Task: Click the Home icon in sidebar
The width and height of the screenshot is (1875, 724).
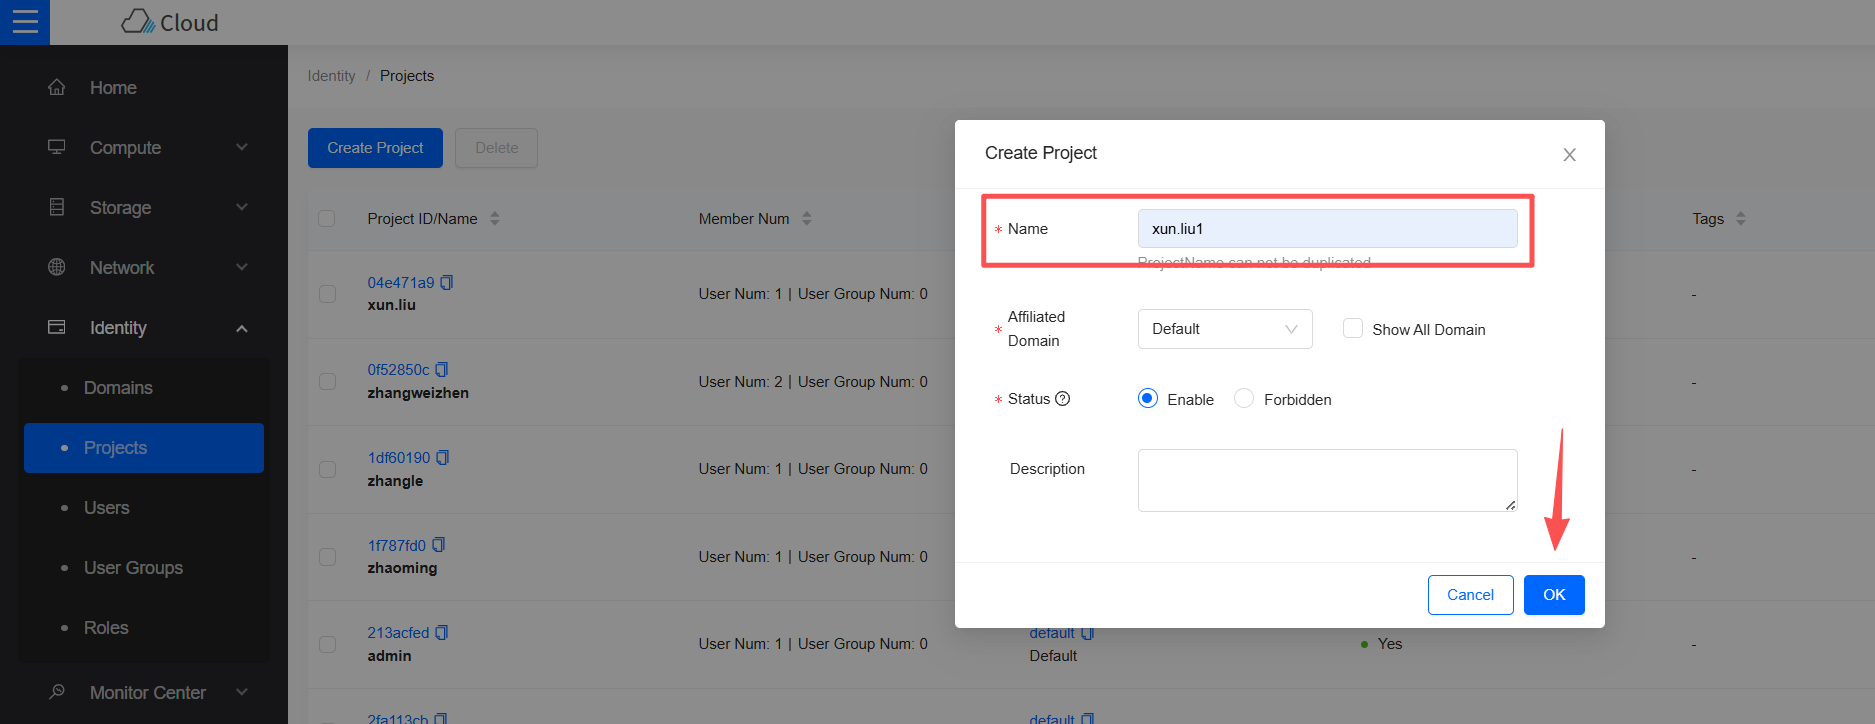Action: (57, 87)
